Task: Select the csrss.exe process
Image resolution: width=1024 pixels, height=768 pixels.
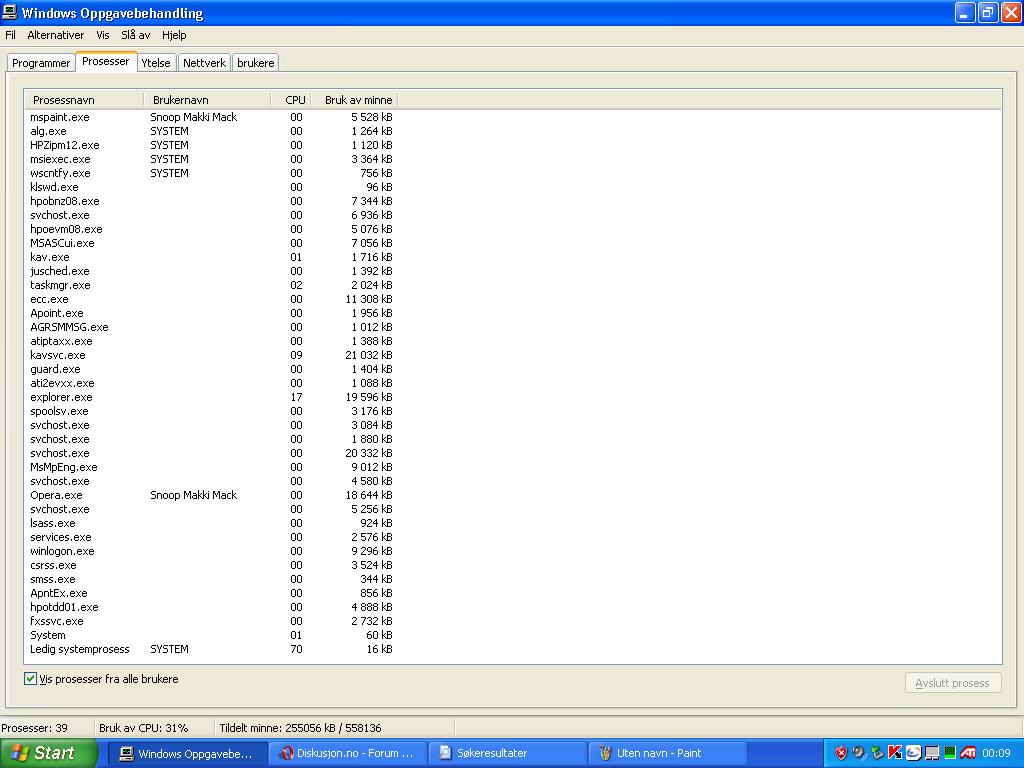Action: (x=211, y=566)
